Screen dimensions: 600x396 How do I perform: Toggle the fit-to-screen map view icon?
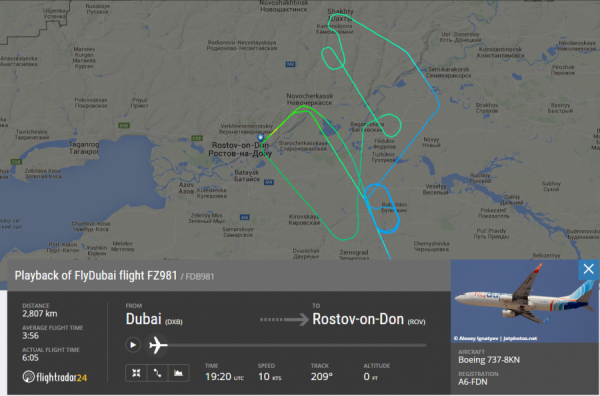(136, 373)
